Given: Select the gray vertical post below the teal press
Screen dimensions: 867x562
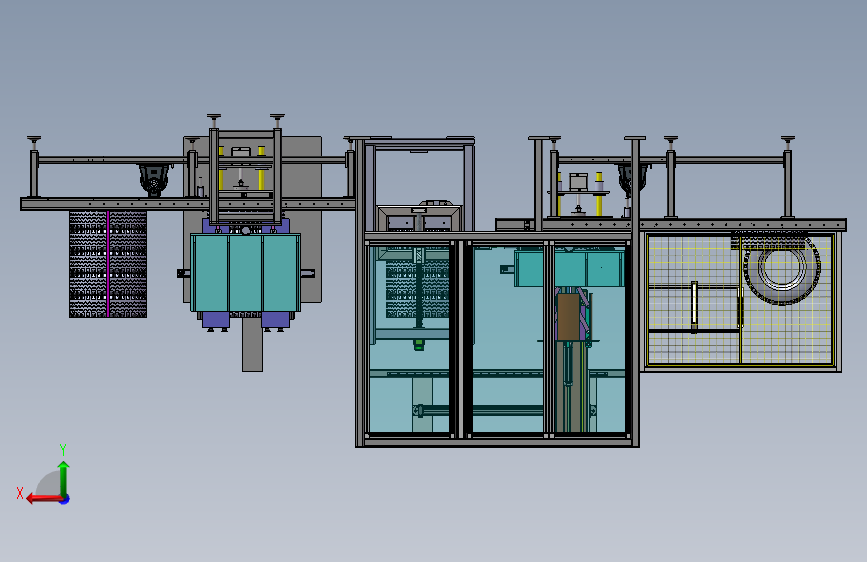Looking at the screenshot, I should 252,345.
